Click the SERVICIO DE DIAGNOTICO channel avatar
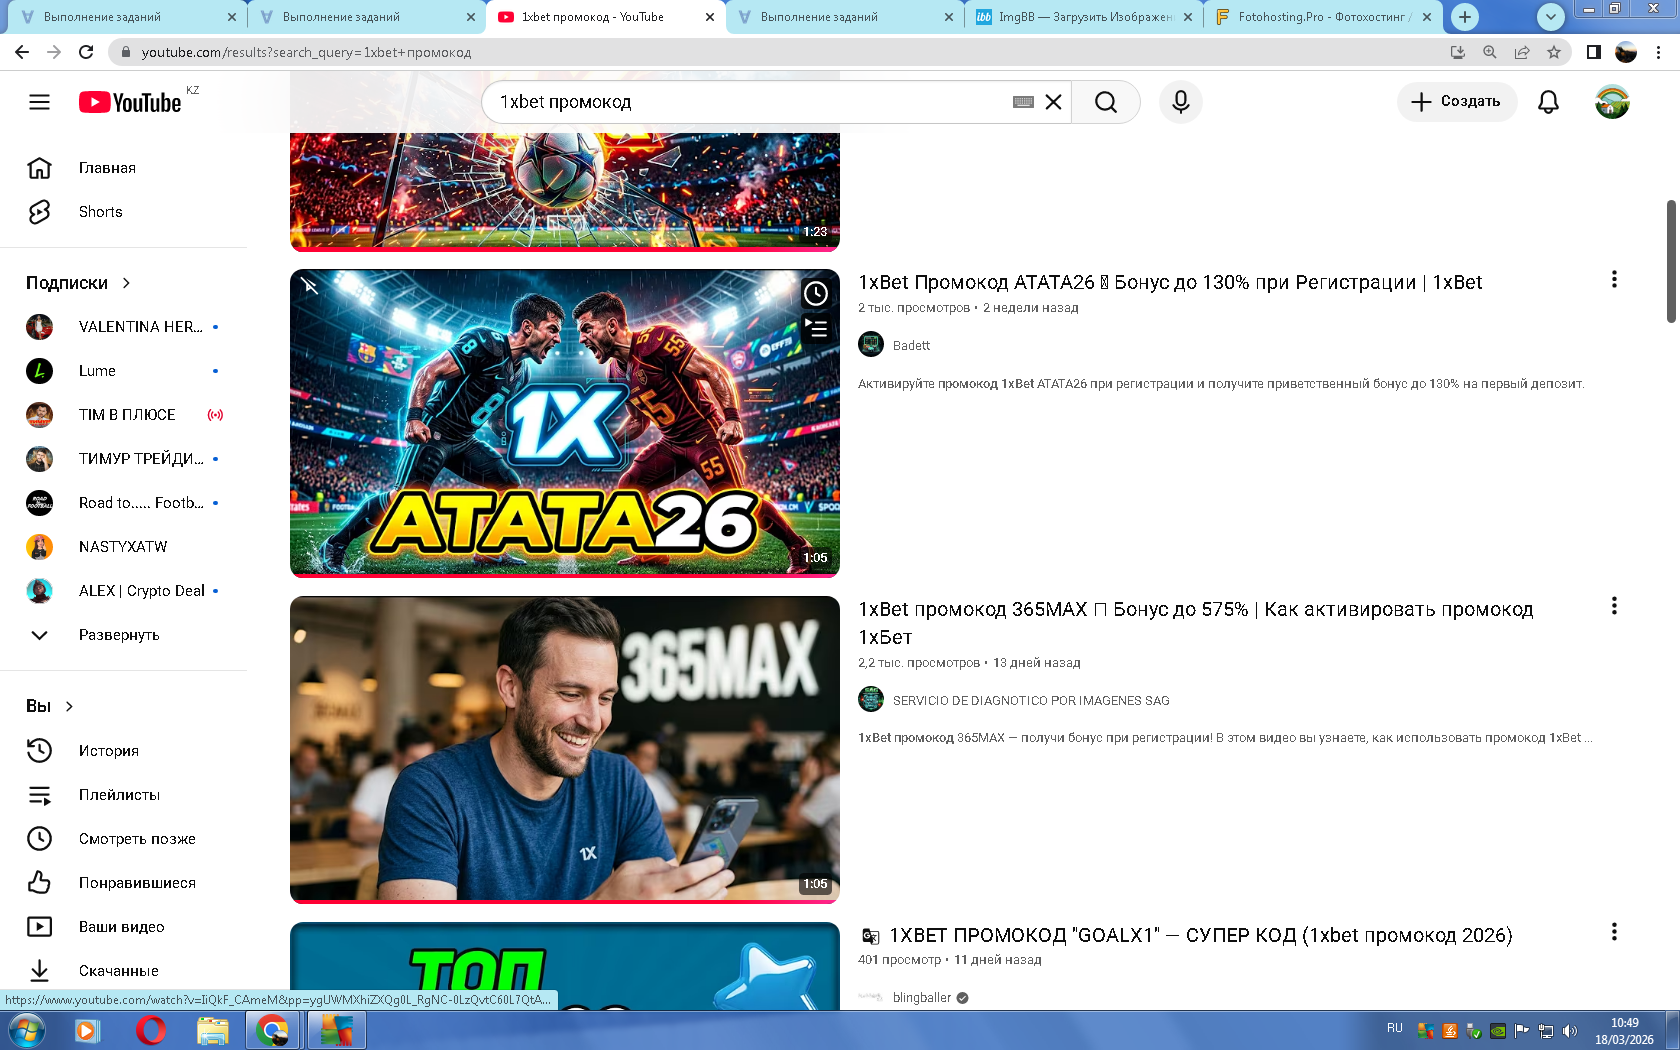 pyautogui.click(x=871, y=699)
